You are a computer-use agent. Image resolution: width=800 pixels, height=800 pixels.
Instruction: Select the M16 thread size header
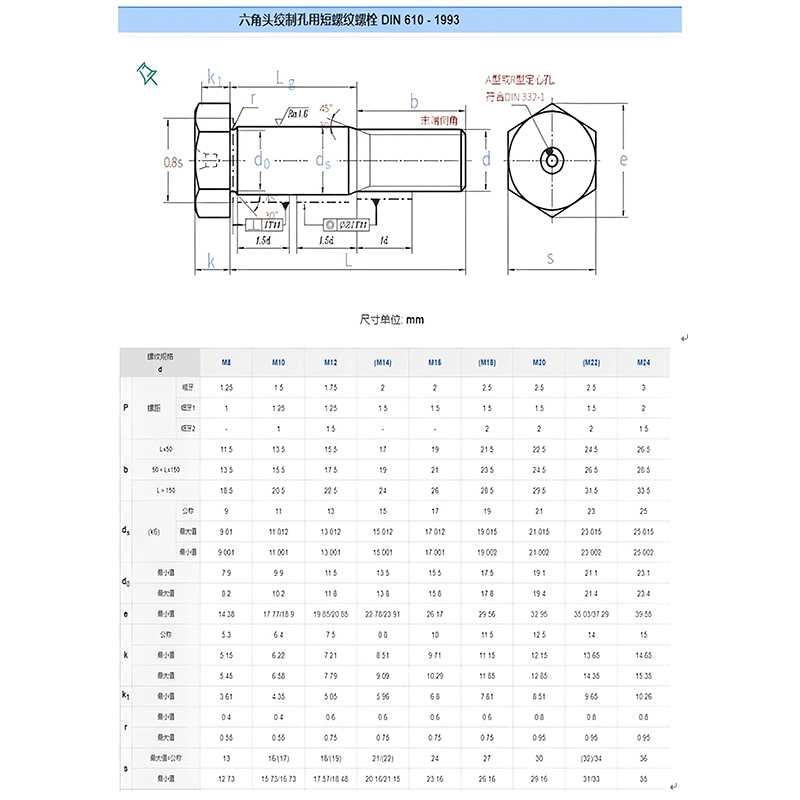click(435, 362)
